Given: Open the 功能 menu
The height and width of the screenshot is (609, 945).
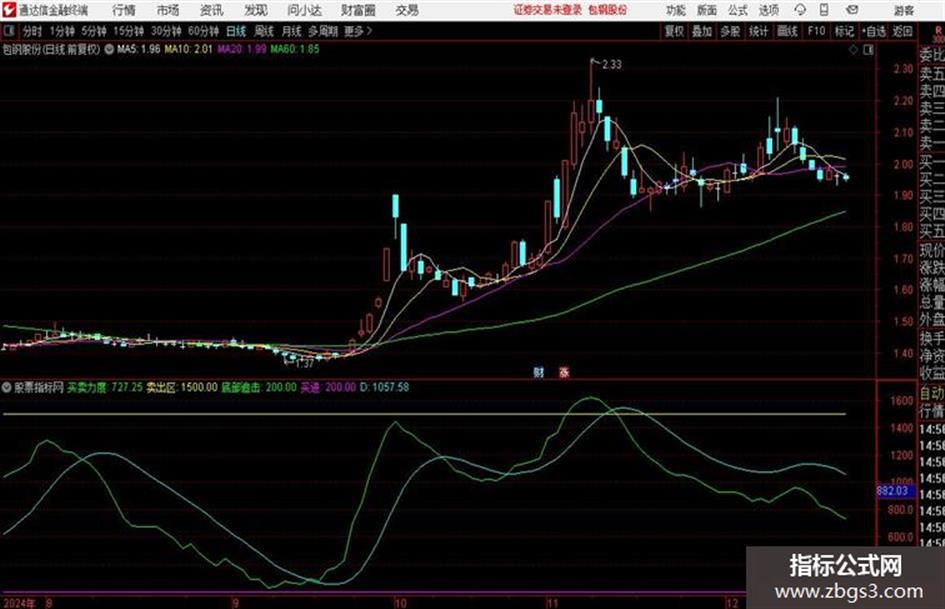Looking at the screenshot, I should tap(676, 10).
